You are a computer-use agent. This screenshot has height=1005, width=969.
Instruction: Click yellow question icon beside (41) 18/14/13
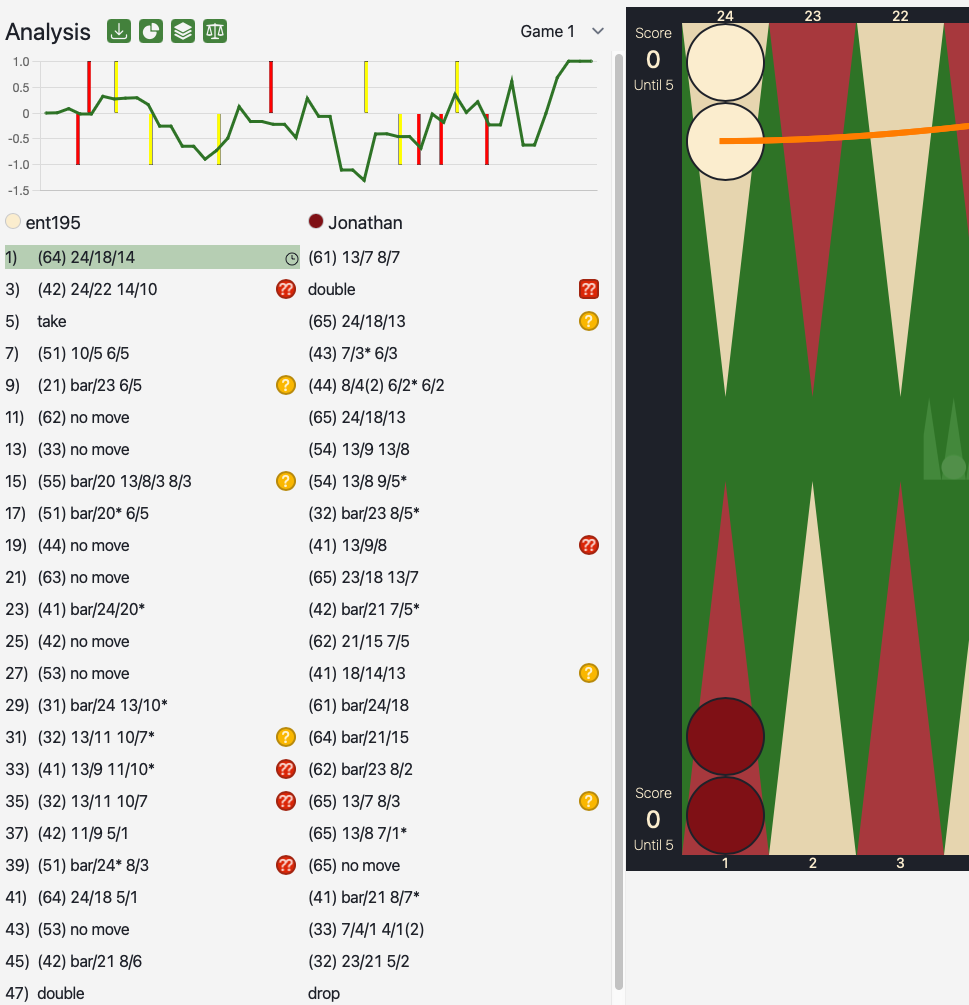(589, 673)
